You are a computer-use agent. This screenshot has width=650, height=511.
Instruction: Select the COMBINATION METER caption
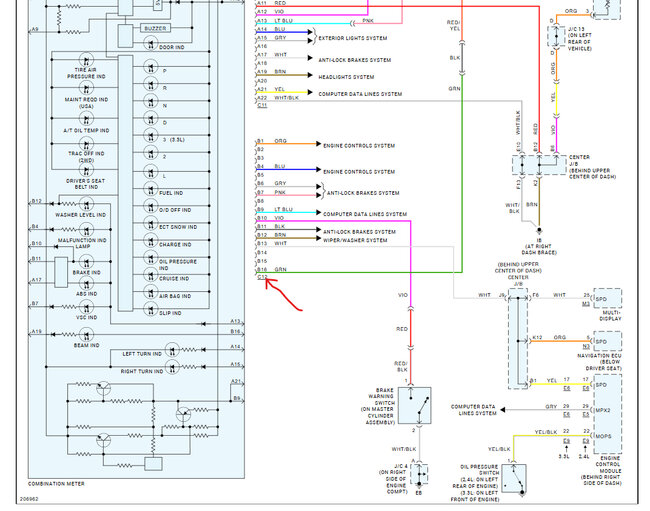tap(56, 484)
